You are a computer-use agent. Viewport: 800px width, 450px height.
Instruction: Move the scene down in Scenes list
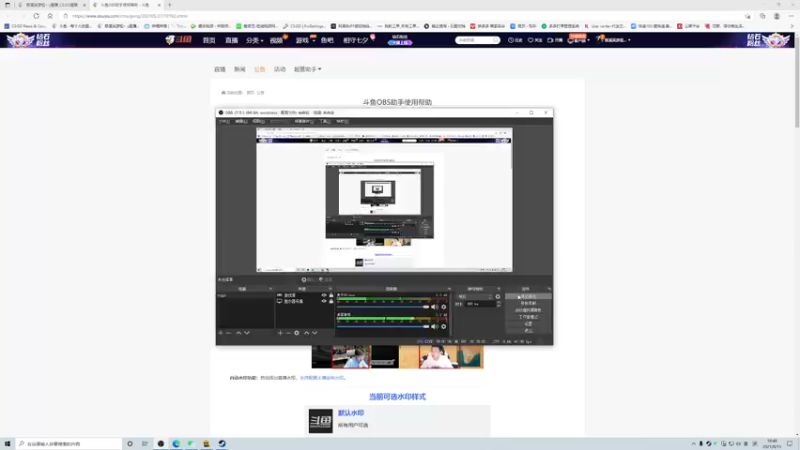[247, 333]
